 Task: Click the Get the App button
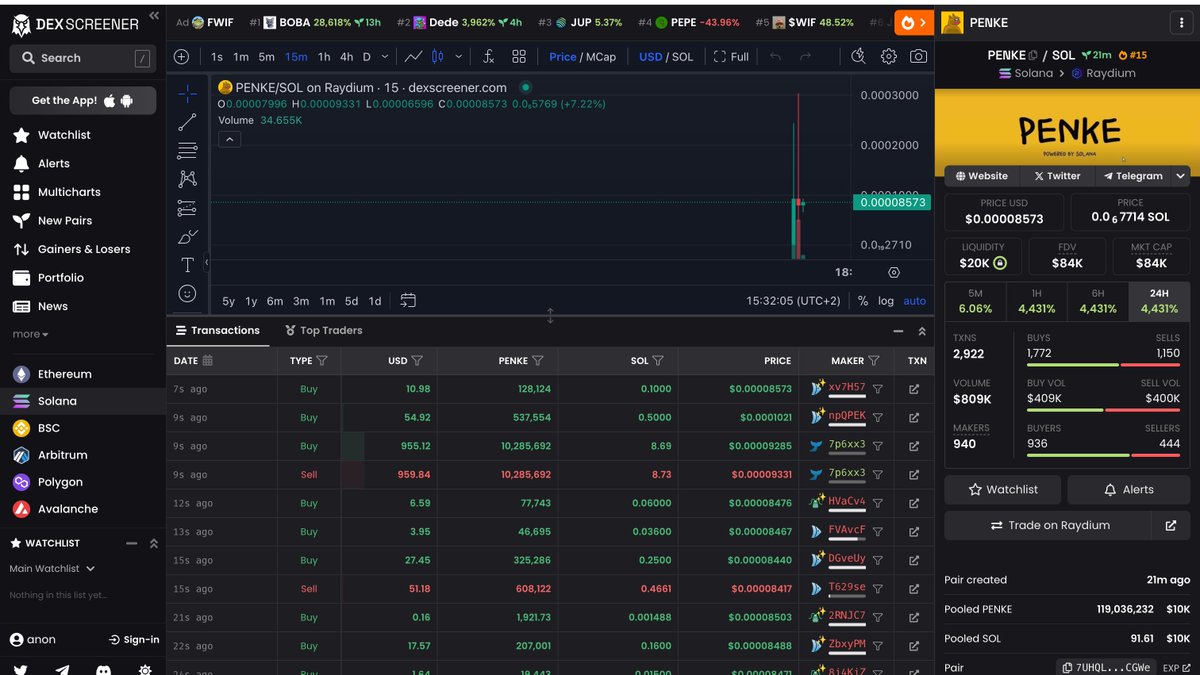(83, 100)
